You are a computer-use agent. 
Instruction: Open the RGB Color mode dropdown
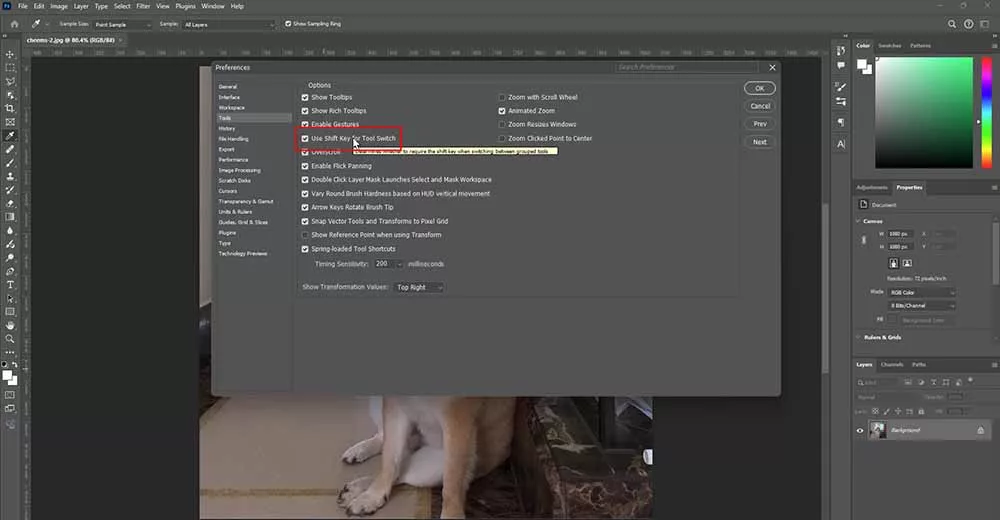point(922,292)
